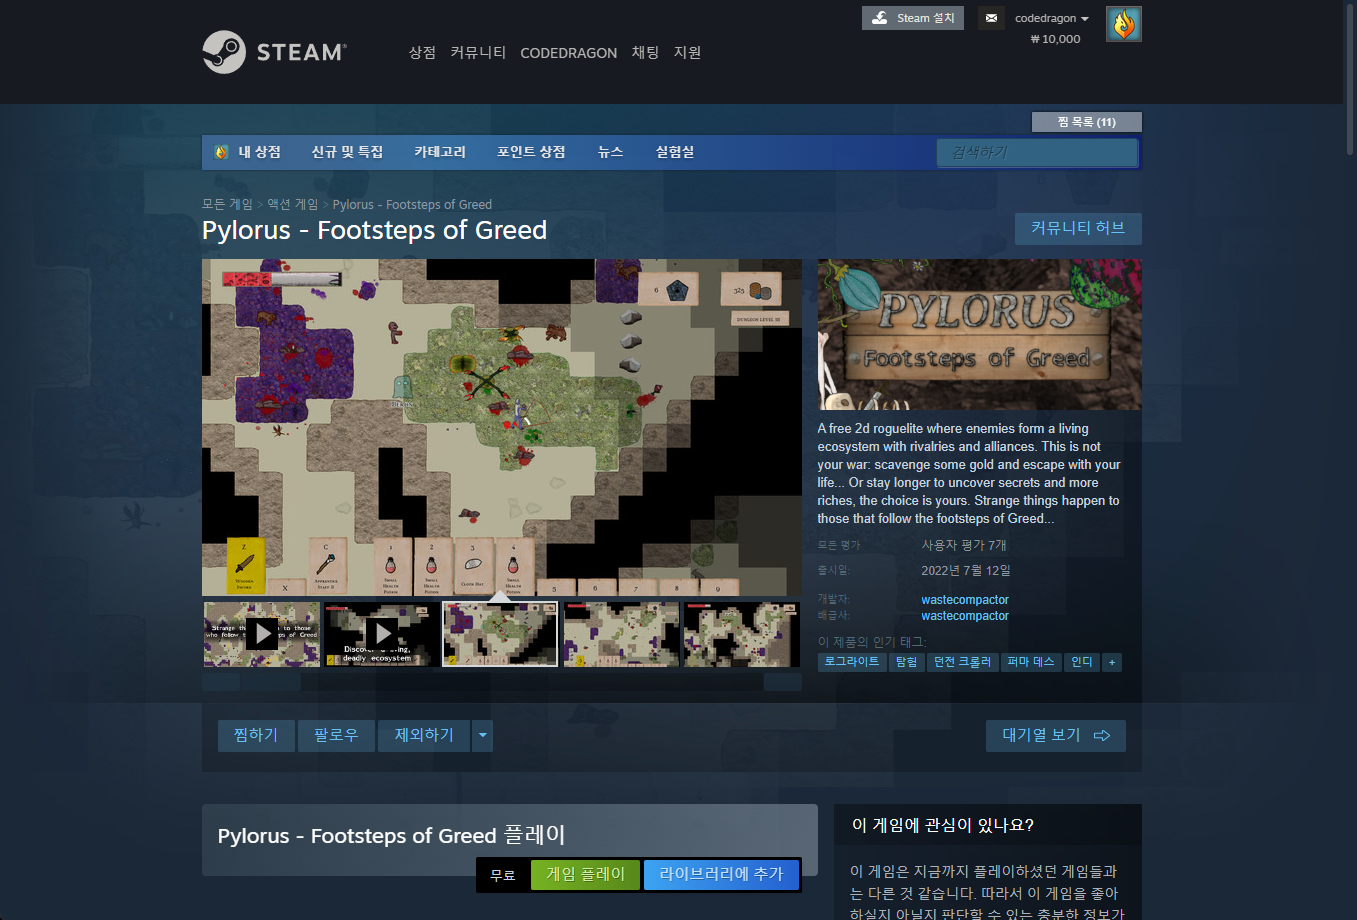Image resolution: width=1357 pixels, height=920 pixels.
Task: Click the developer wastecompactor link
Action: [x=965, y=600]
